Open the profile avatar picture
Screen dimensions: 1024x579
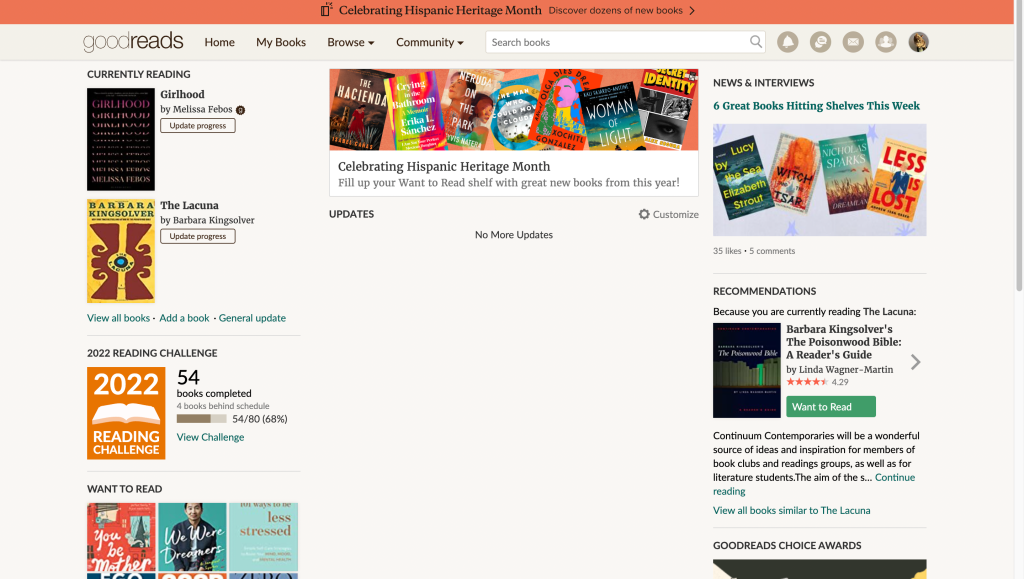[x=918, y=42]
